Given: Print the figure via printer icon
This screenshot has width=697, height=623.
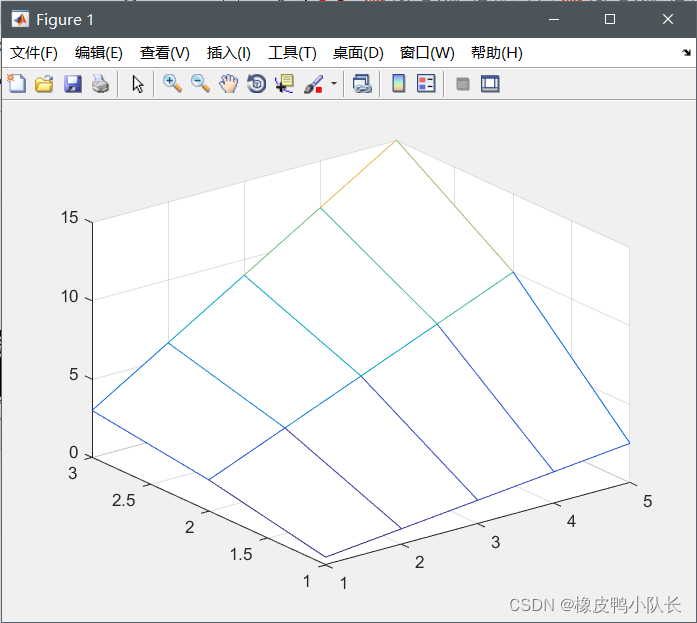Looking at the screenshot, I should coord(100,84).
